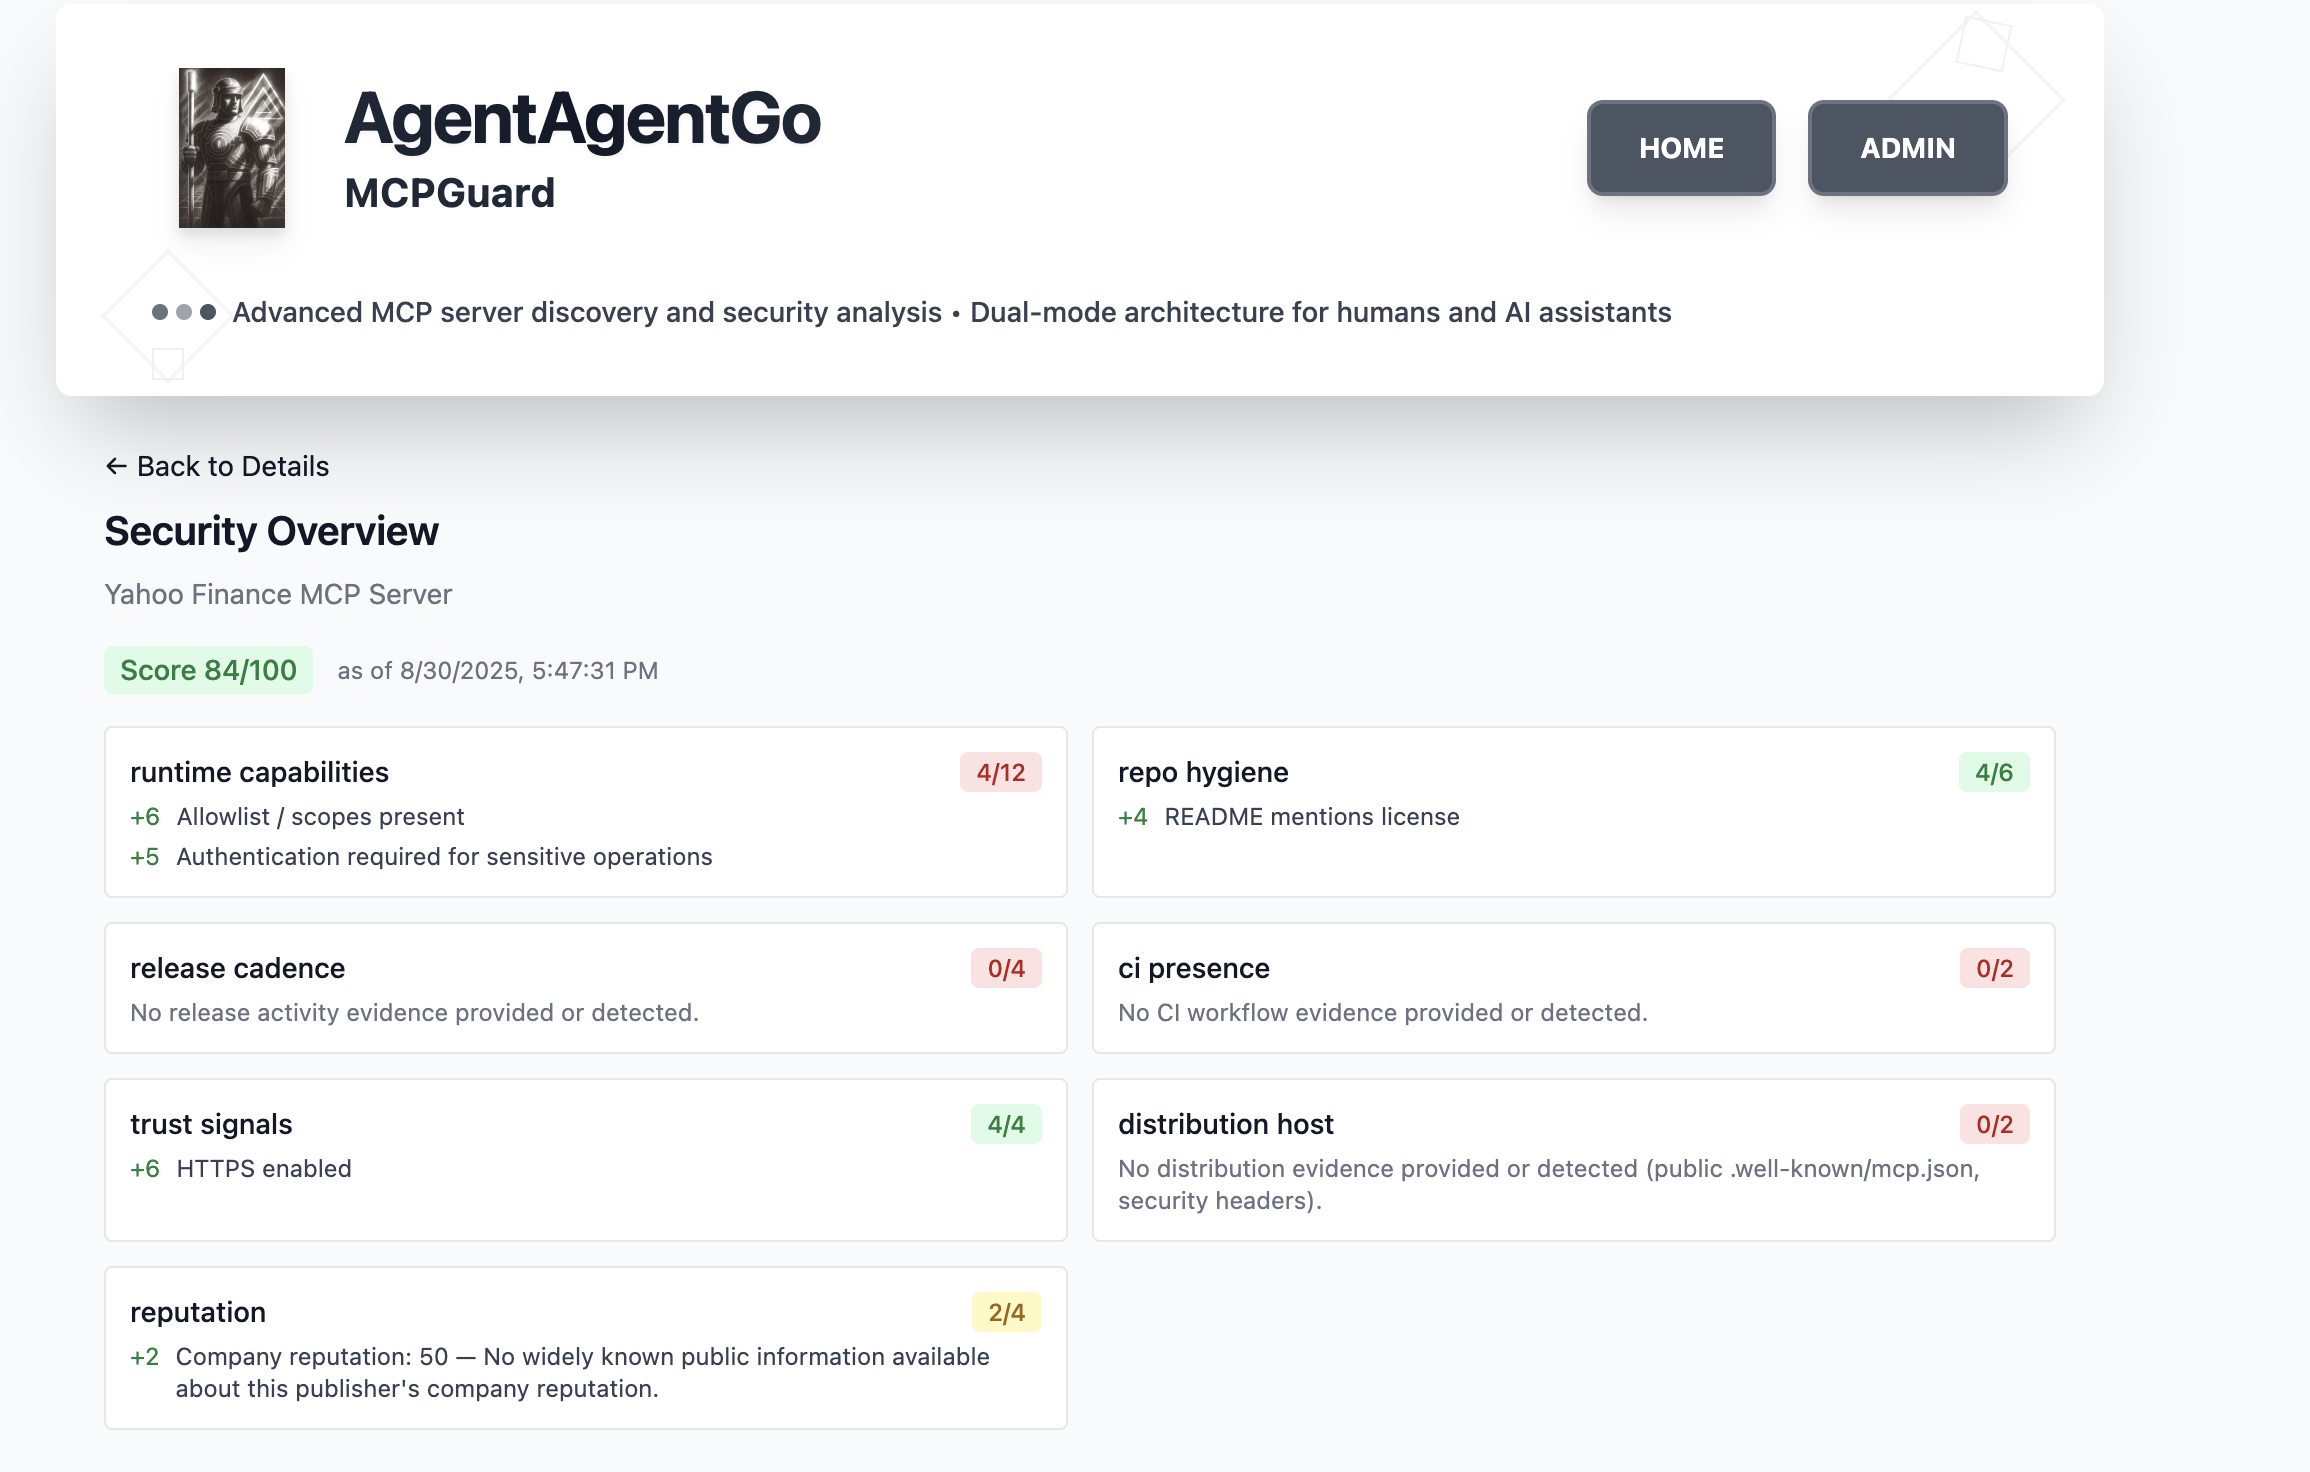The width and height of the screenshot is (2310, 1472).
Task: Select the AgentAgentGo title heading
Action: coord(582,119)
